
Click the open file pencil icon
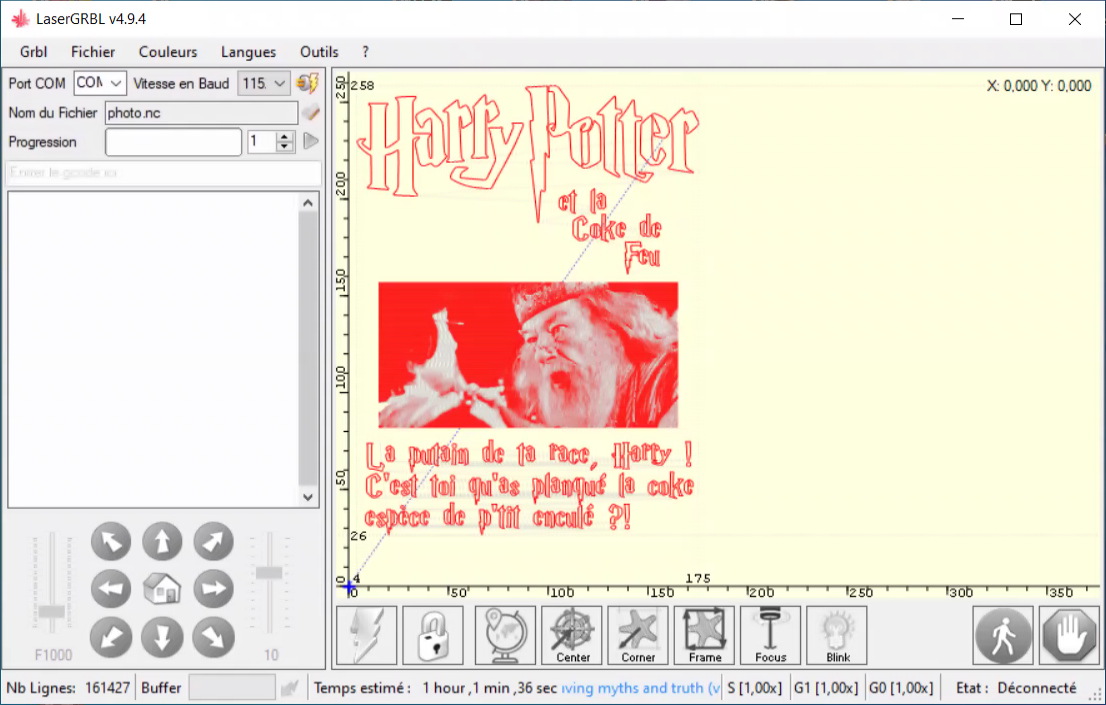tap(310, 112)
